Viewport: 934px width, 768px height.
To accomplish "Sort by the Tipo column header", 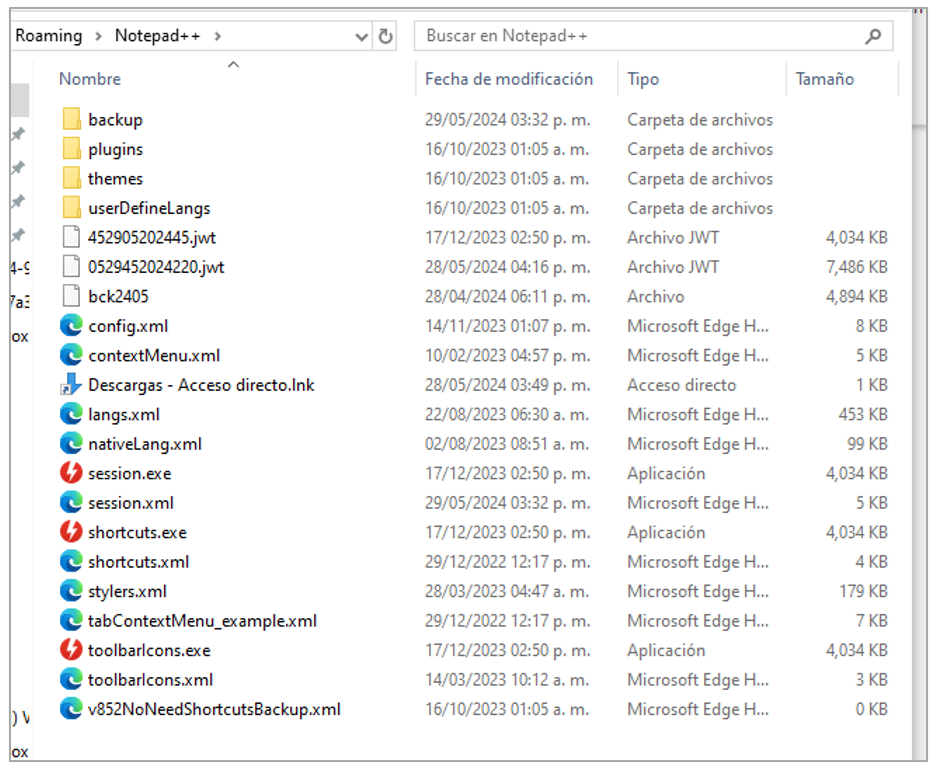I will pos(643,79).
